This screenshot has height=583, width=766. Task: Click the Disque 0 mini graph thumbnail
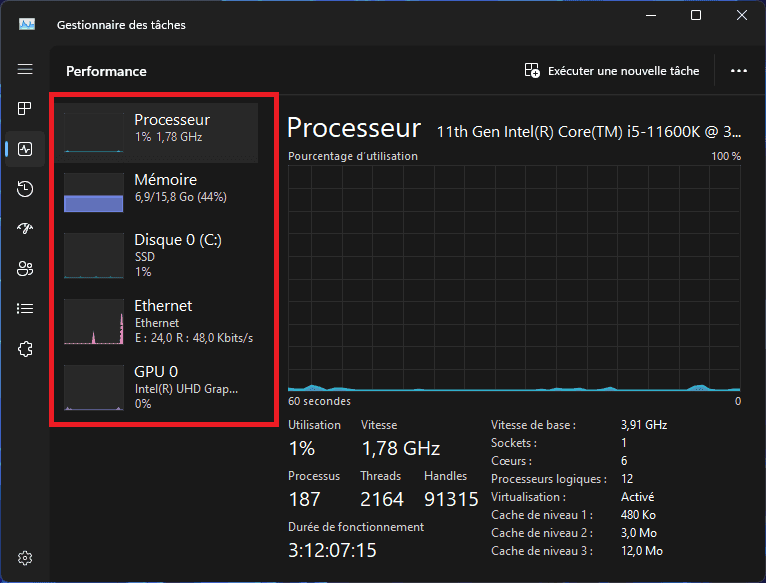pos(94,256)
